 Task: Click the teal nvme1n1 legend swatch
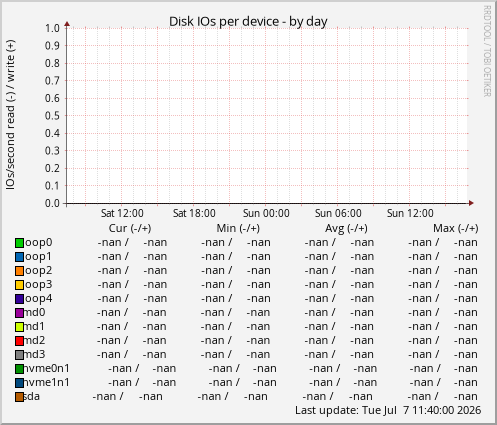point(19,383)
